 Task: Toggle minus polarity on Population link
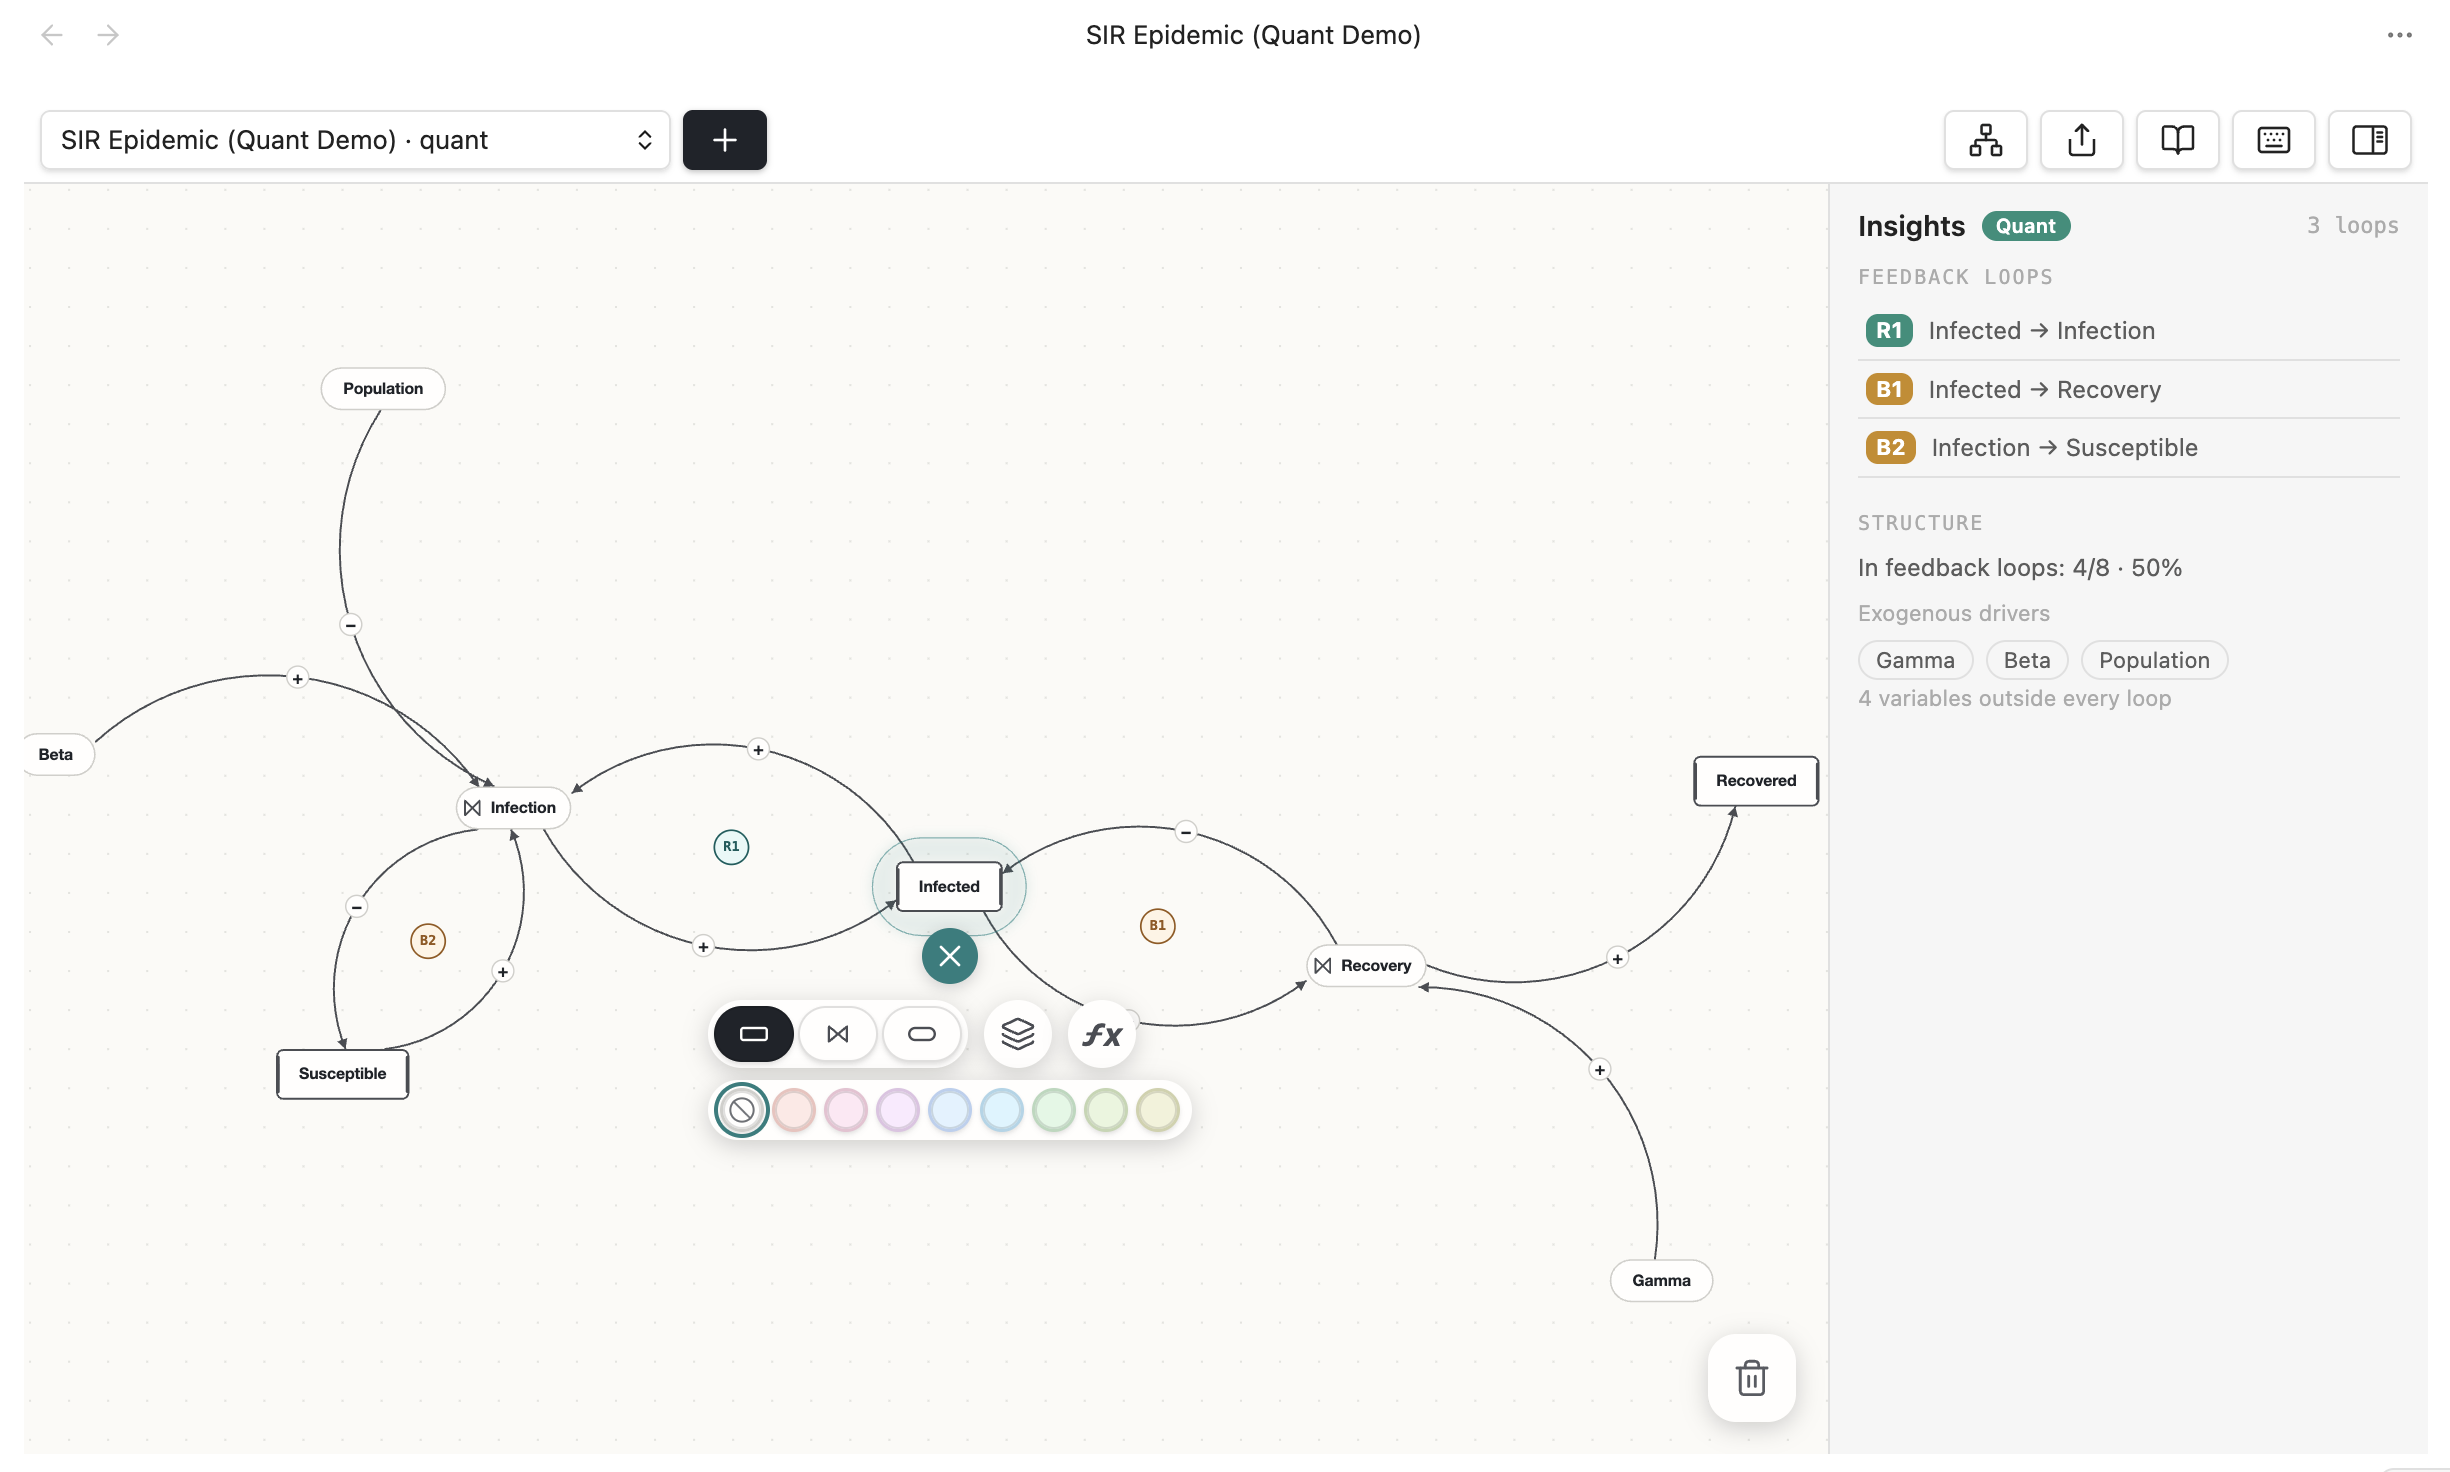click(350, 625)
